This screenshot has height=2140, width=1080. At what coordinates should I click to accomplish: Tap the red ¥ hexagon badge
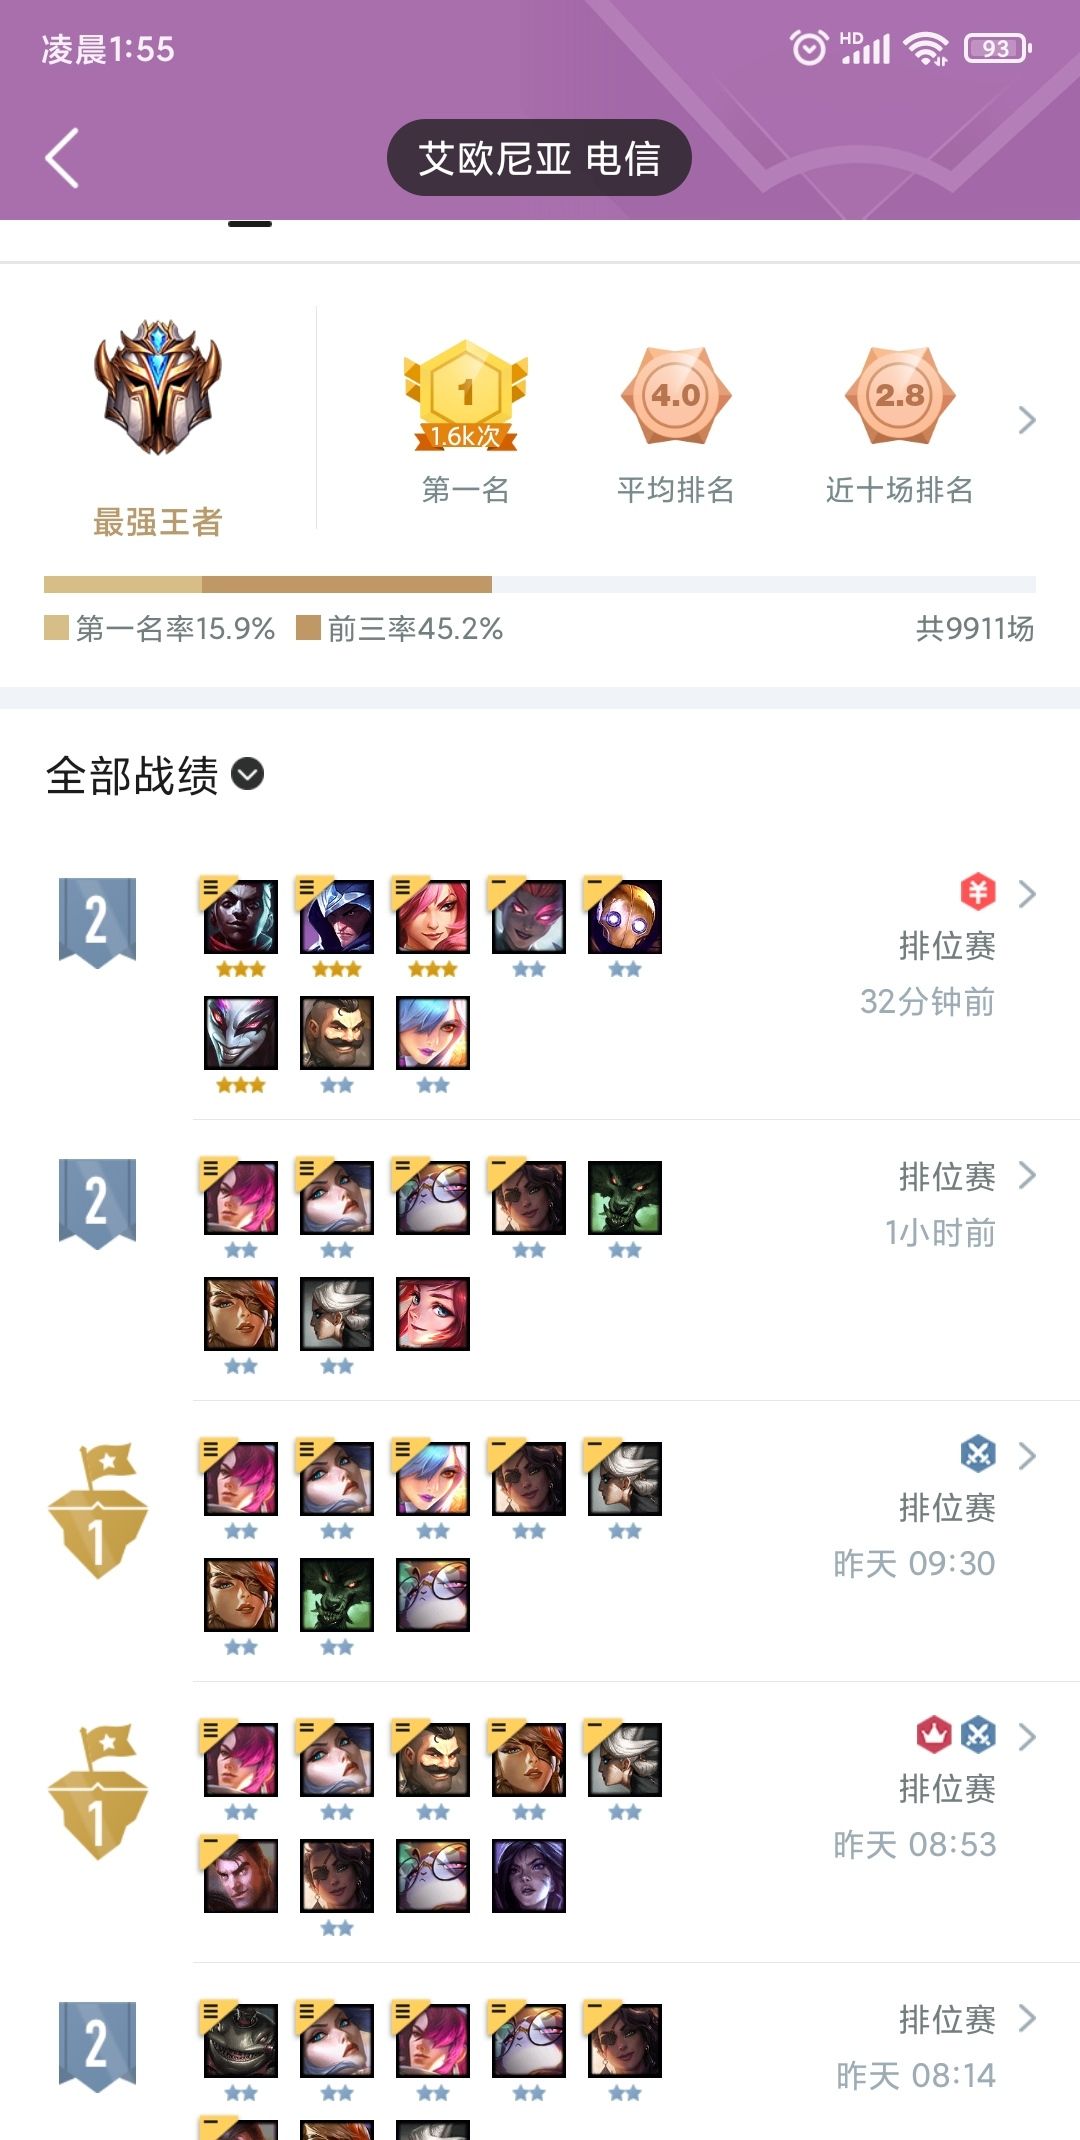point(978,891)
